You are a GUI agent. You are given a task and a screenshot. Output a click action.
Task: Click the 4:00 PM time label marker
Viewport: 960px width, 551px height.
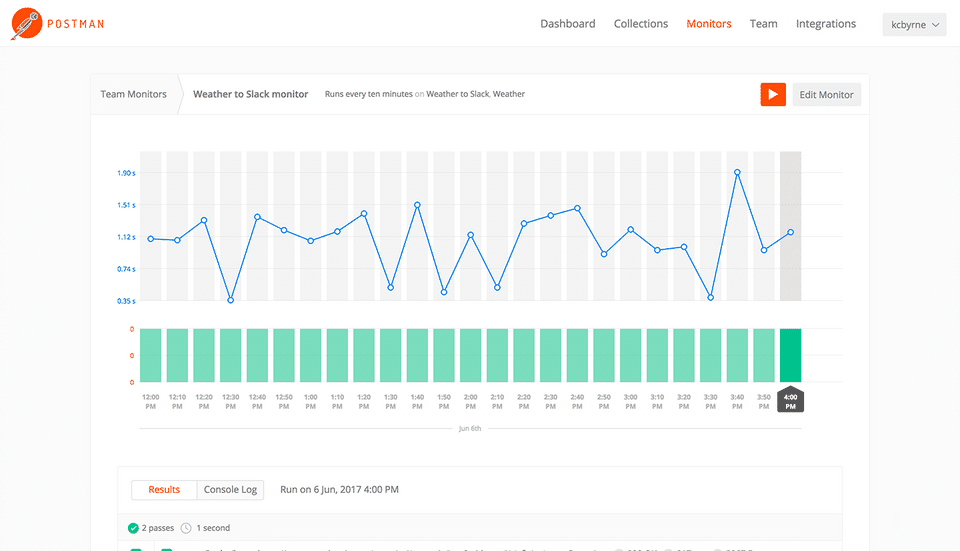click(790, 400)
